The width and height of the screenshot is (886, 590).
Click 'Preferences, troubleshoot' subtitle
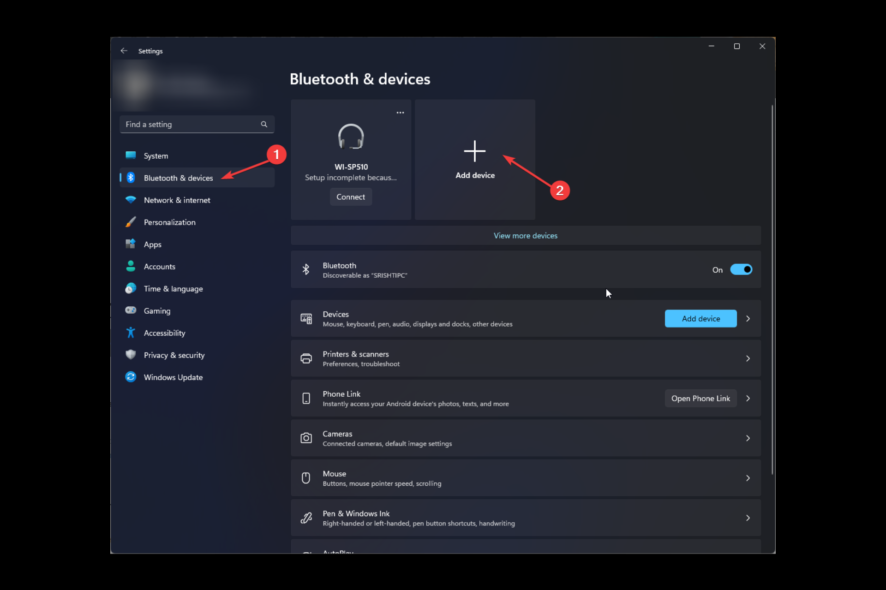(x=361, y=364)
